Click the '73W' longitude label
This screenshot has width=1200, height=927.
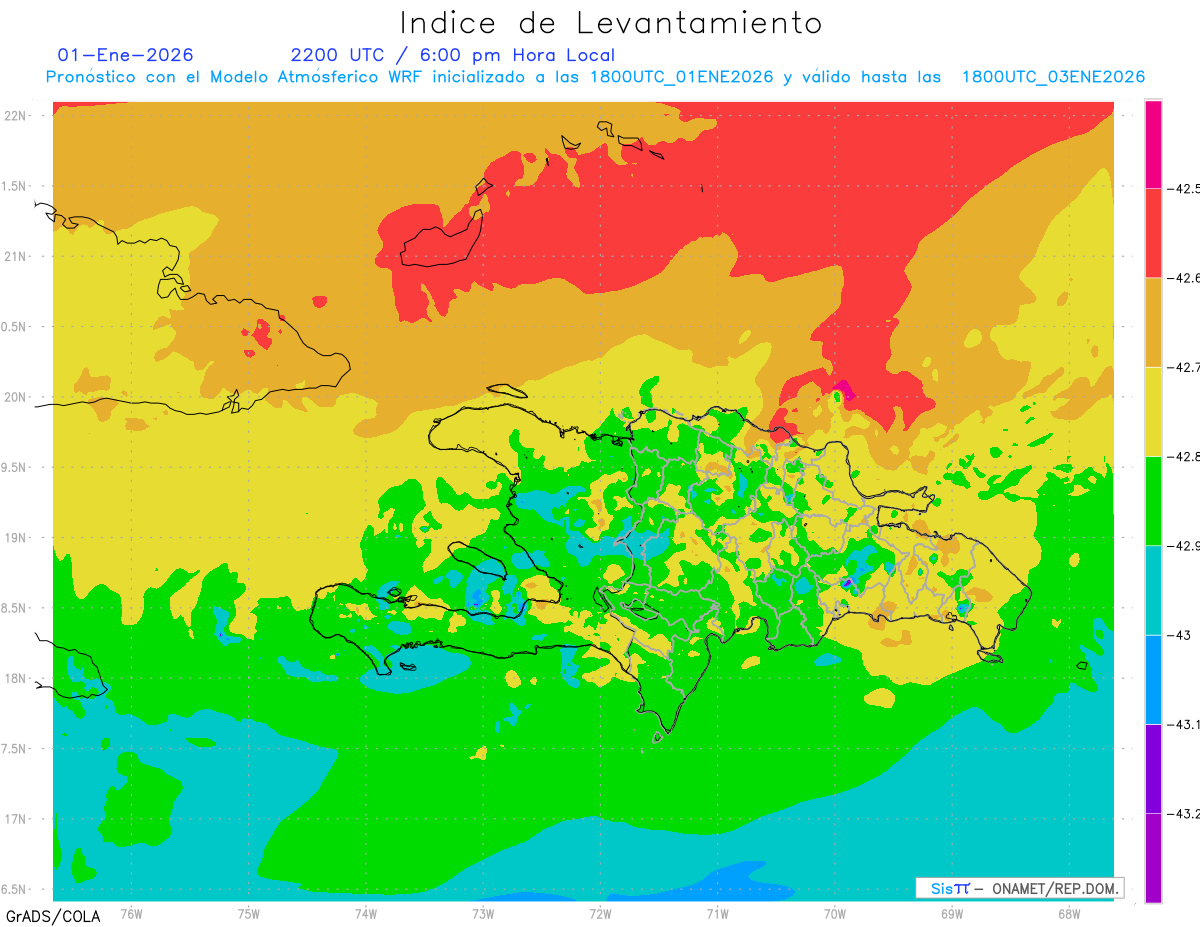pos(483,913)
